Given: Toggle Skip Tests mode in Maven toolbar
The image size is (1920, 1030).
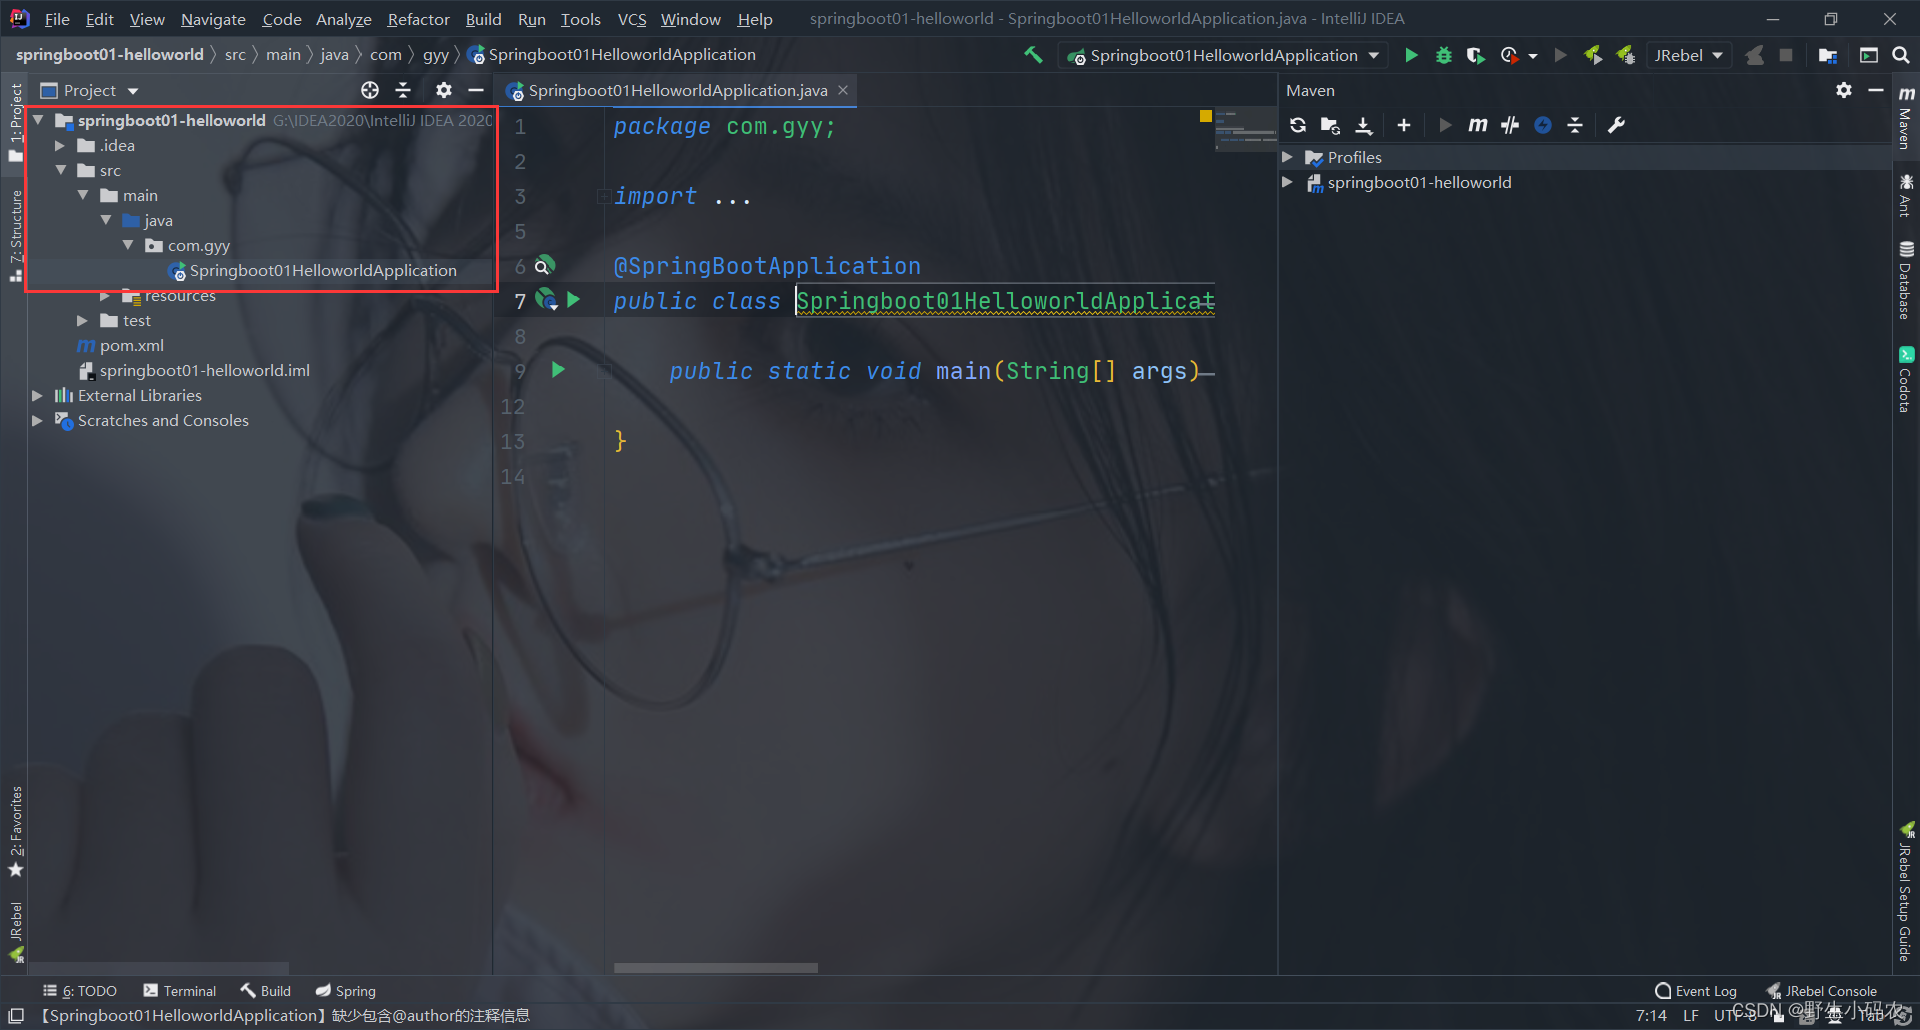Looking at the screenshot, I should coord(1510,125).
